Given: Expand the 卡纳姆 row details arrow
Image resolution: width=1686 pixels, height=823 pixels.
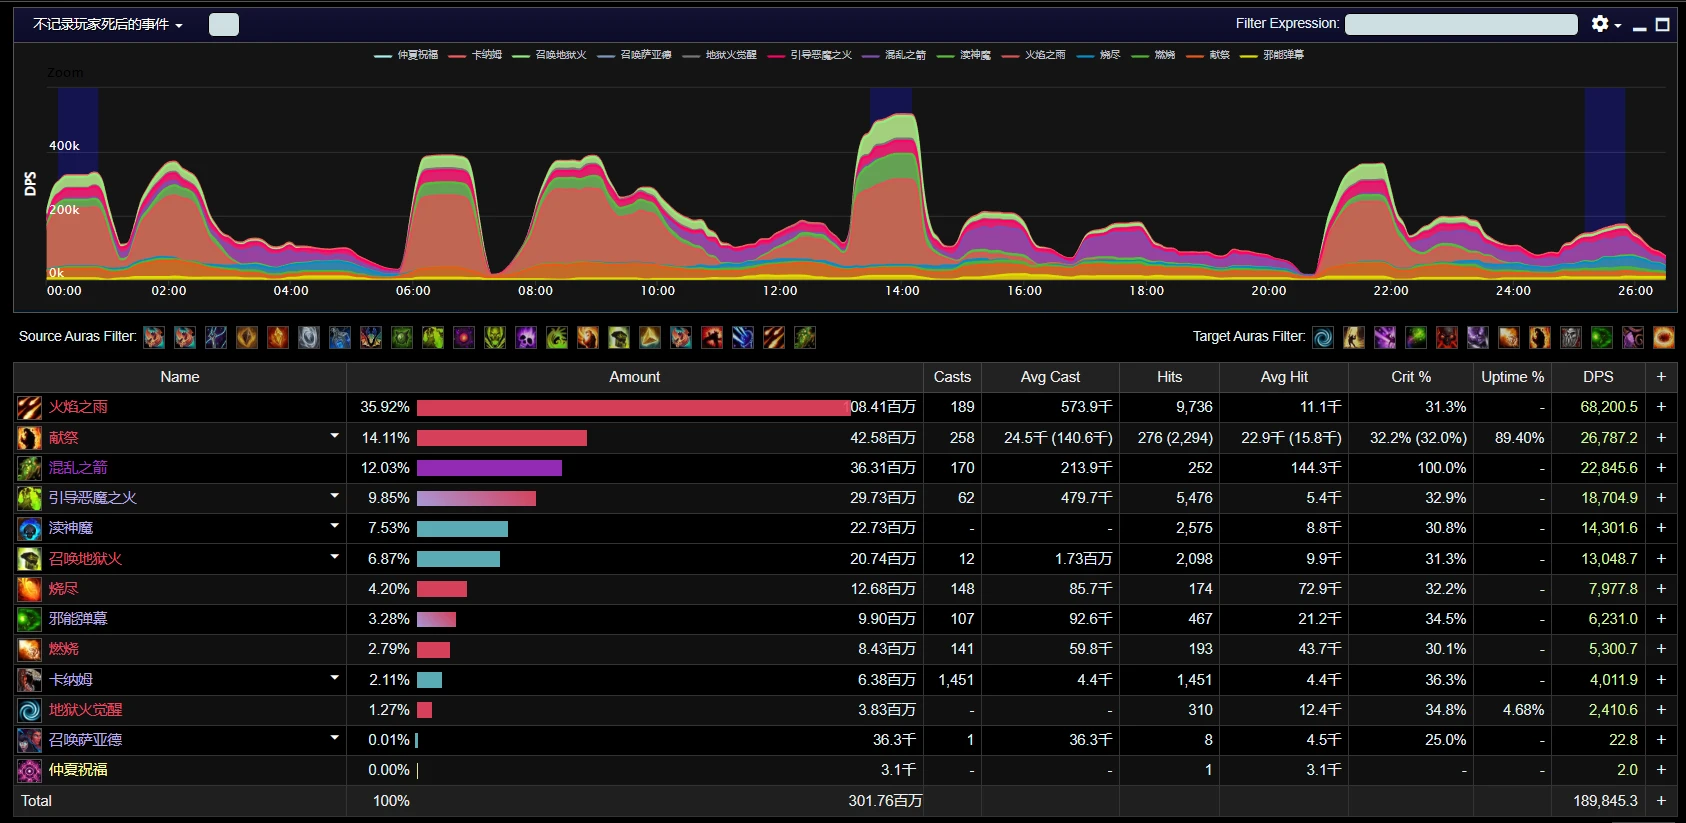Looking at the screenshot, I should click(x=335, y=678).
